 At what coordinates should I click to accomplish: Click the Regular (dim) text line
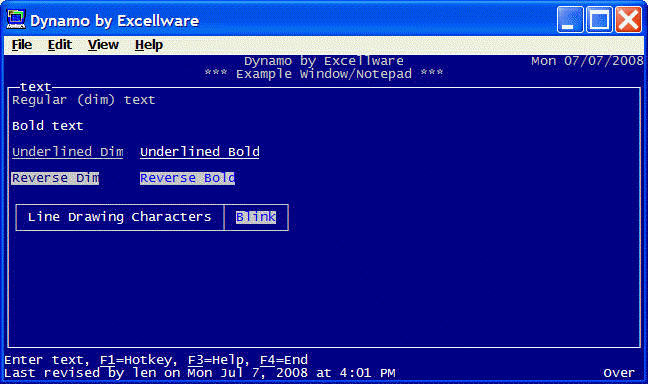83,100
